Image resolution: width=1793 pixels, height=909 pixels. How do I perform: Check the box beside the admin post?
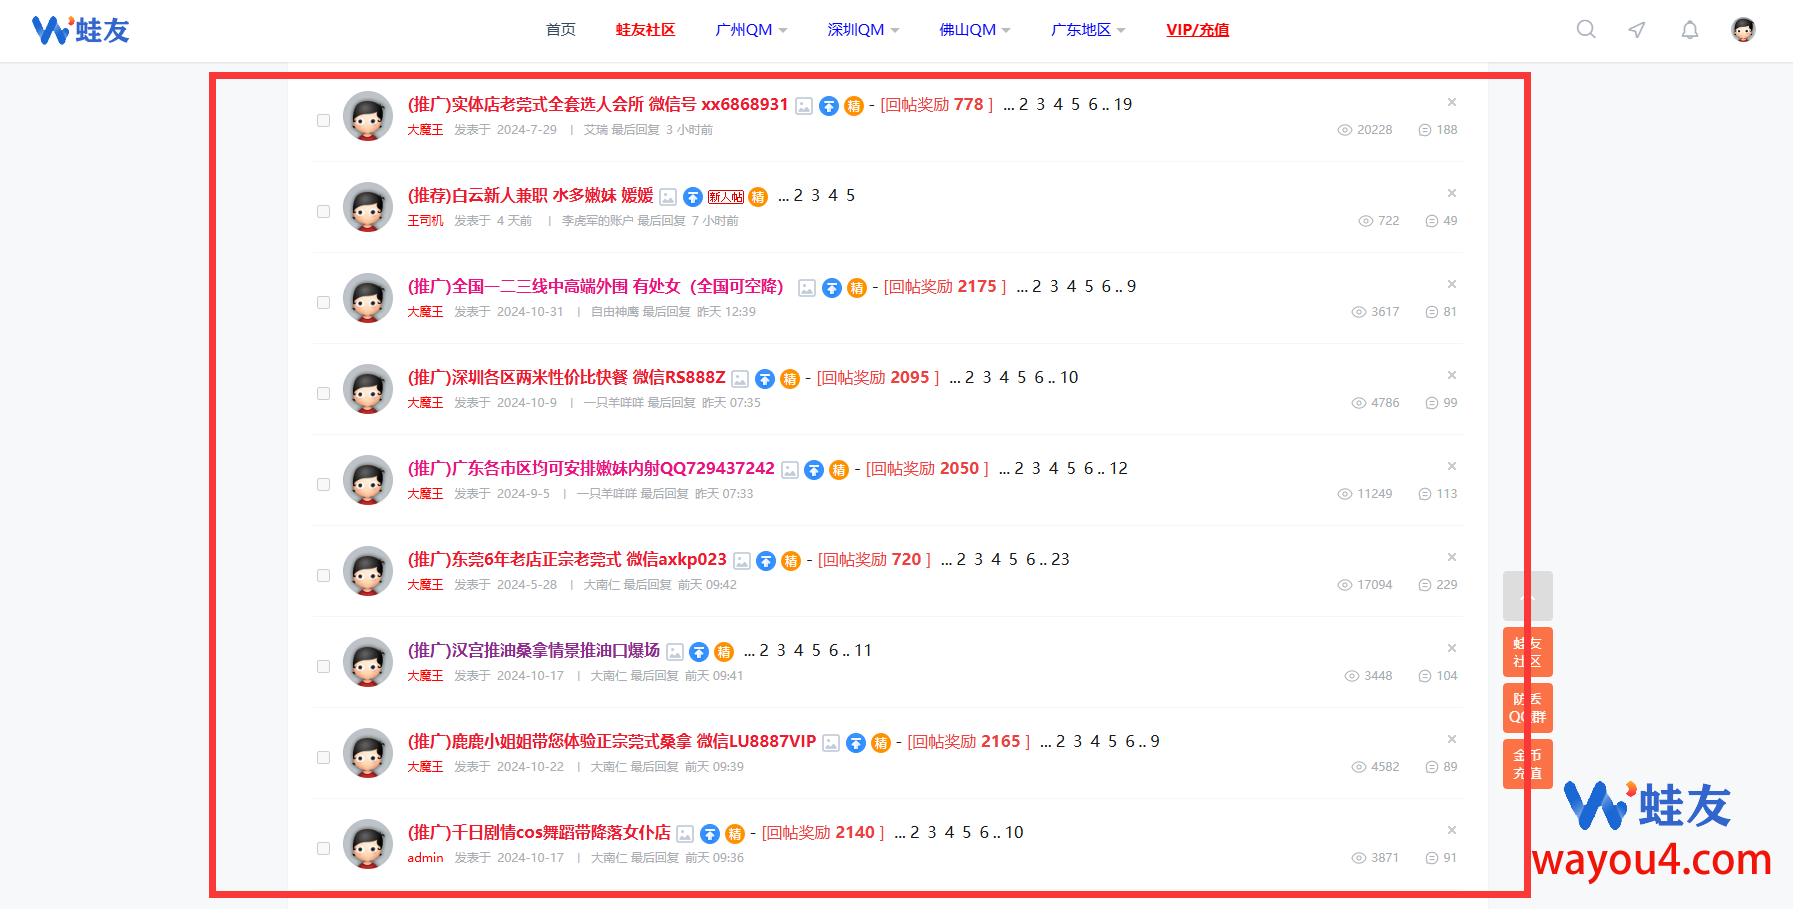[323, 849]
